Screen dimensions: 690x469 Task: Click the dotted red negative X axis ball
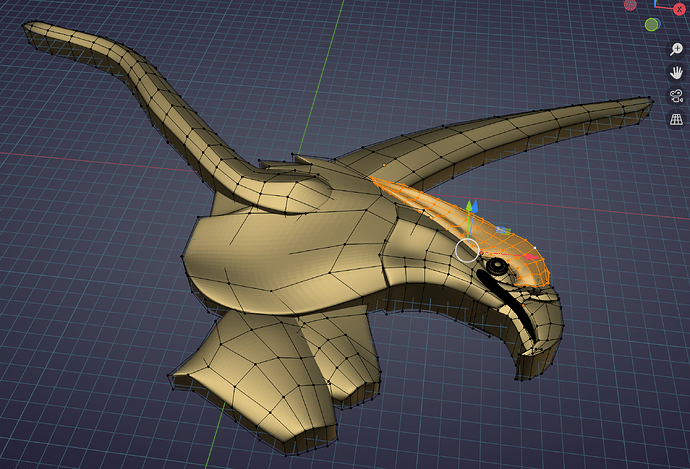(630, 5)
